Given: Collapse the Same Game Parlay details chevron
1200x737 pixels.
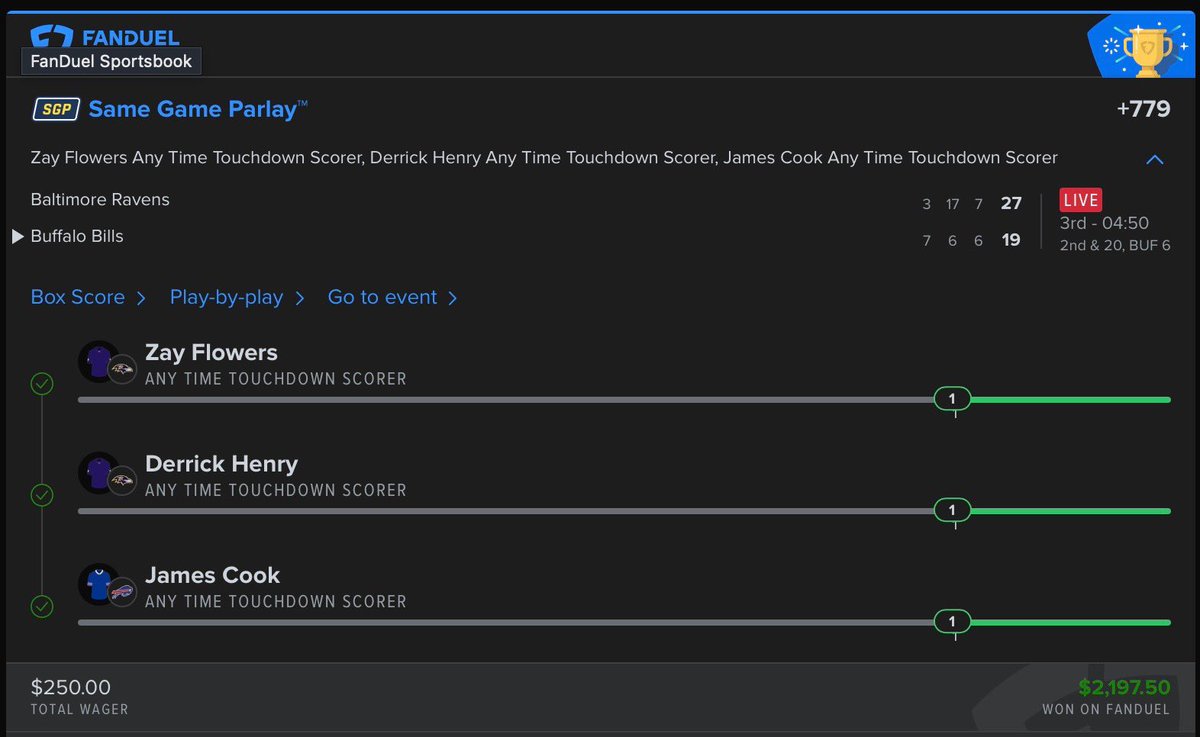Looking at the screenshot, I should tap(1155, 159).
